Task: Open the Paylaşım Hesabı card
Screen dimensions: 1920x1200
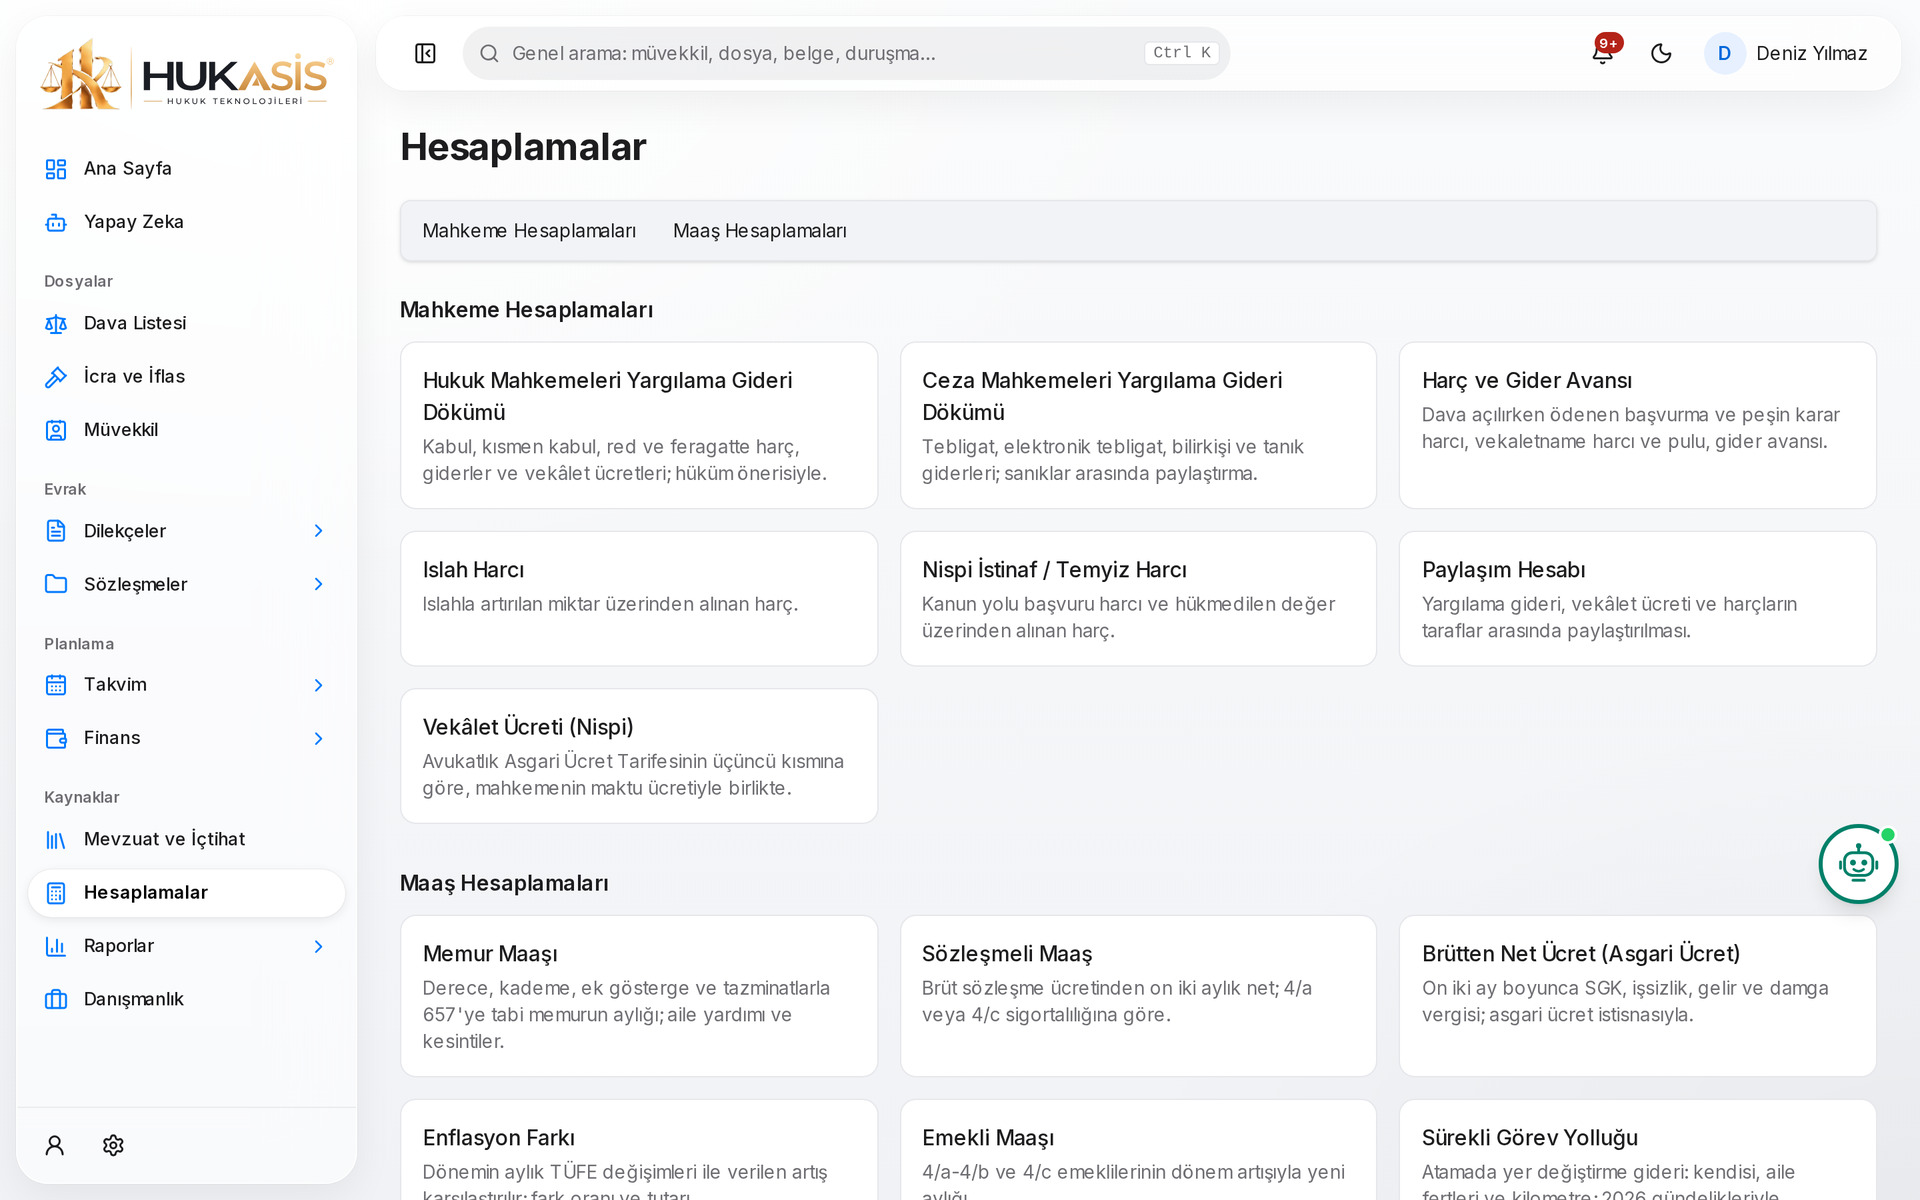Action: pos(1638,598)
